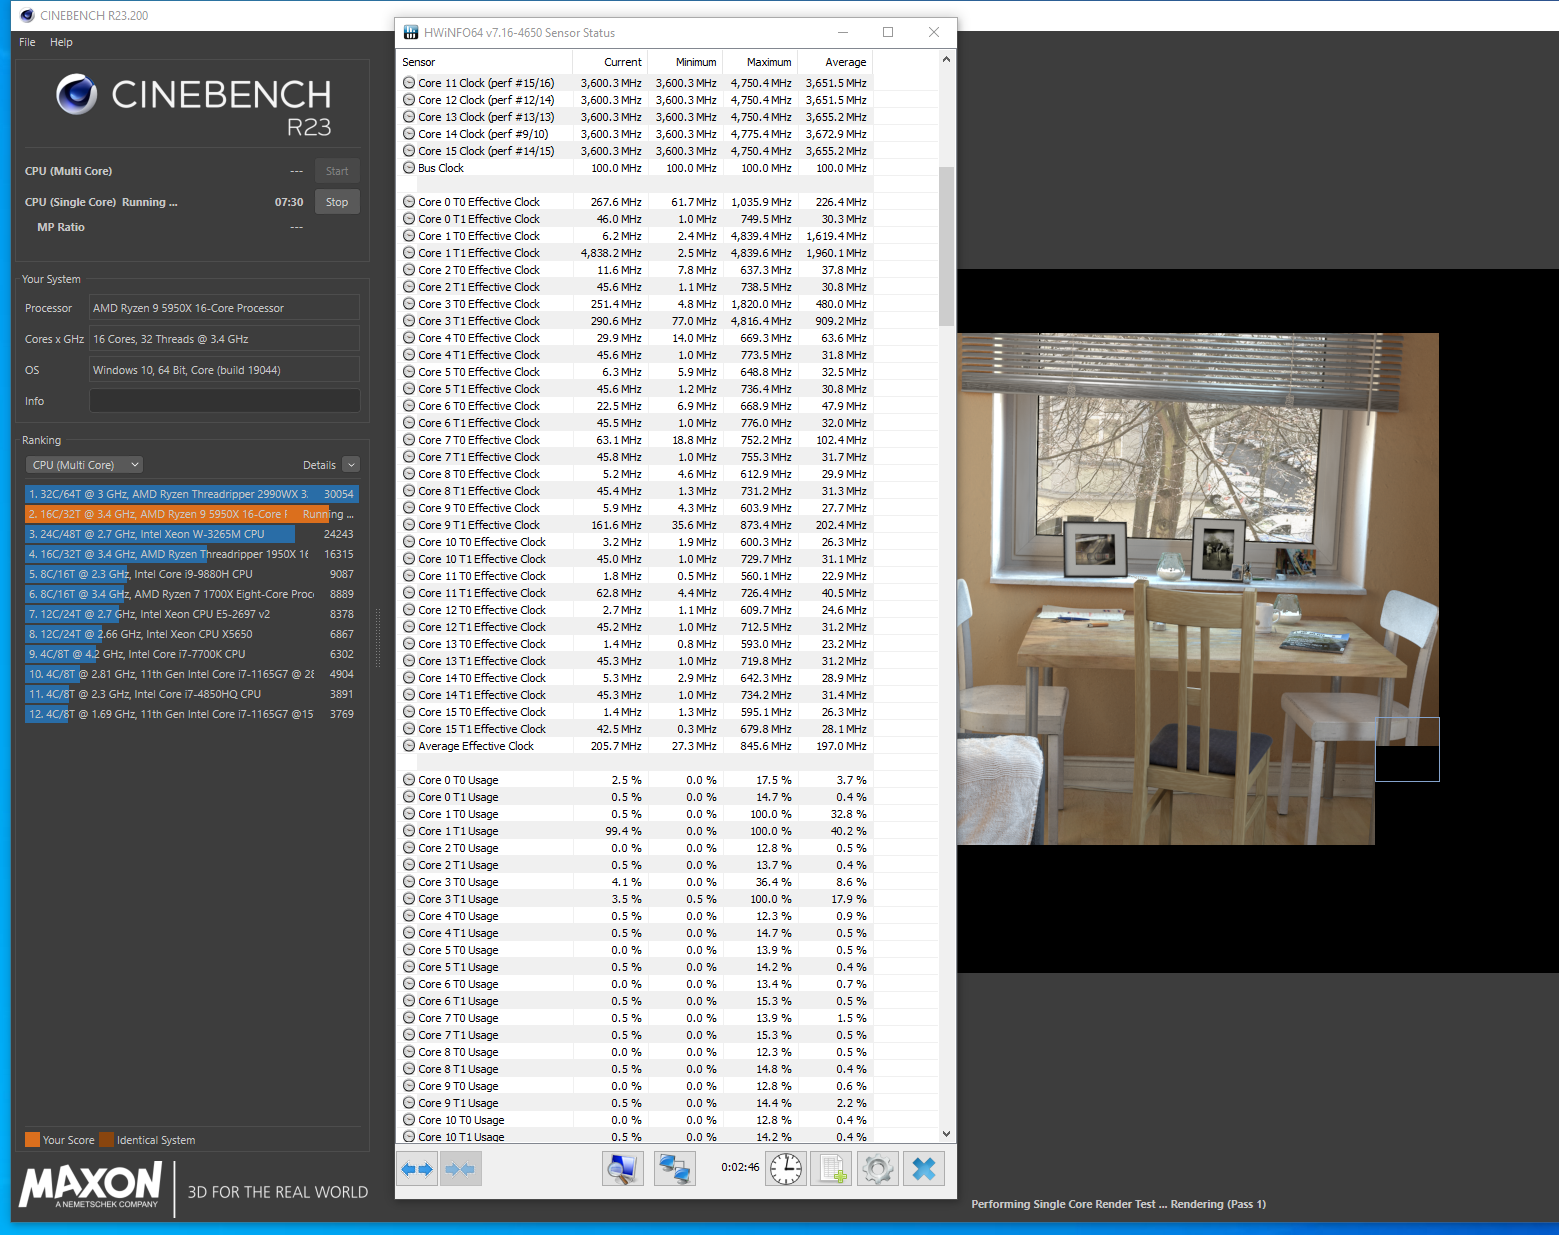Click the Current column header
Screen dimensions: 1559x1235
click(x=610, y=62)
